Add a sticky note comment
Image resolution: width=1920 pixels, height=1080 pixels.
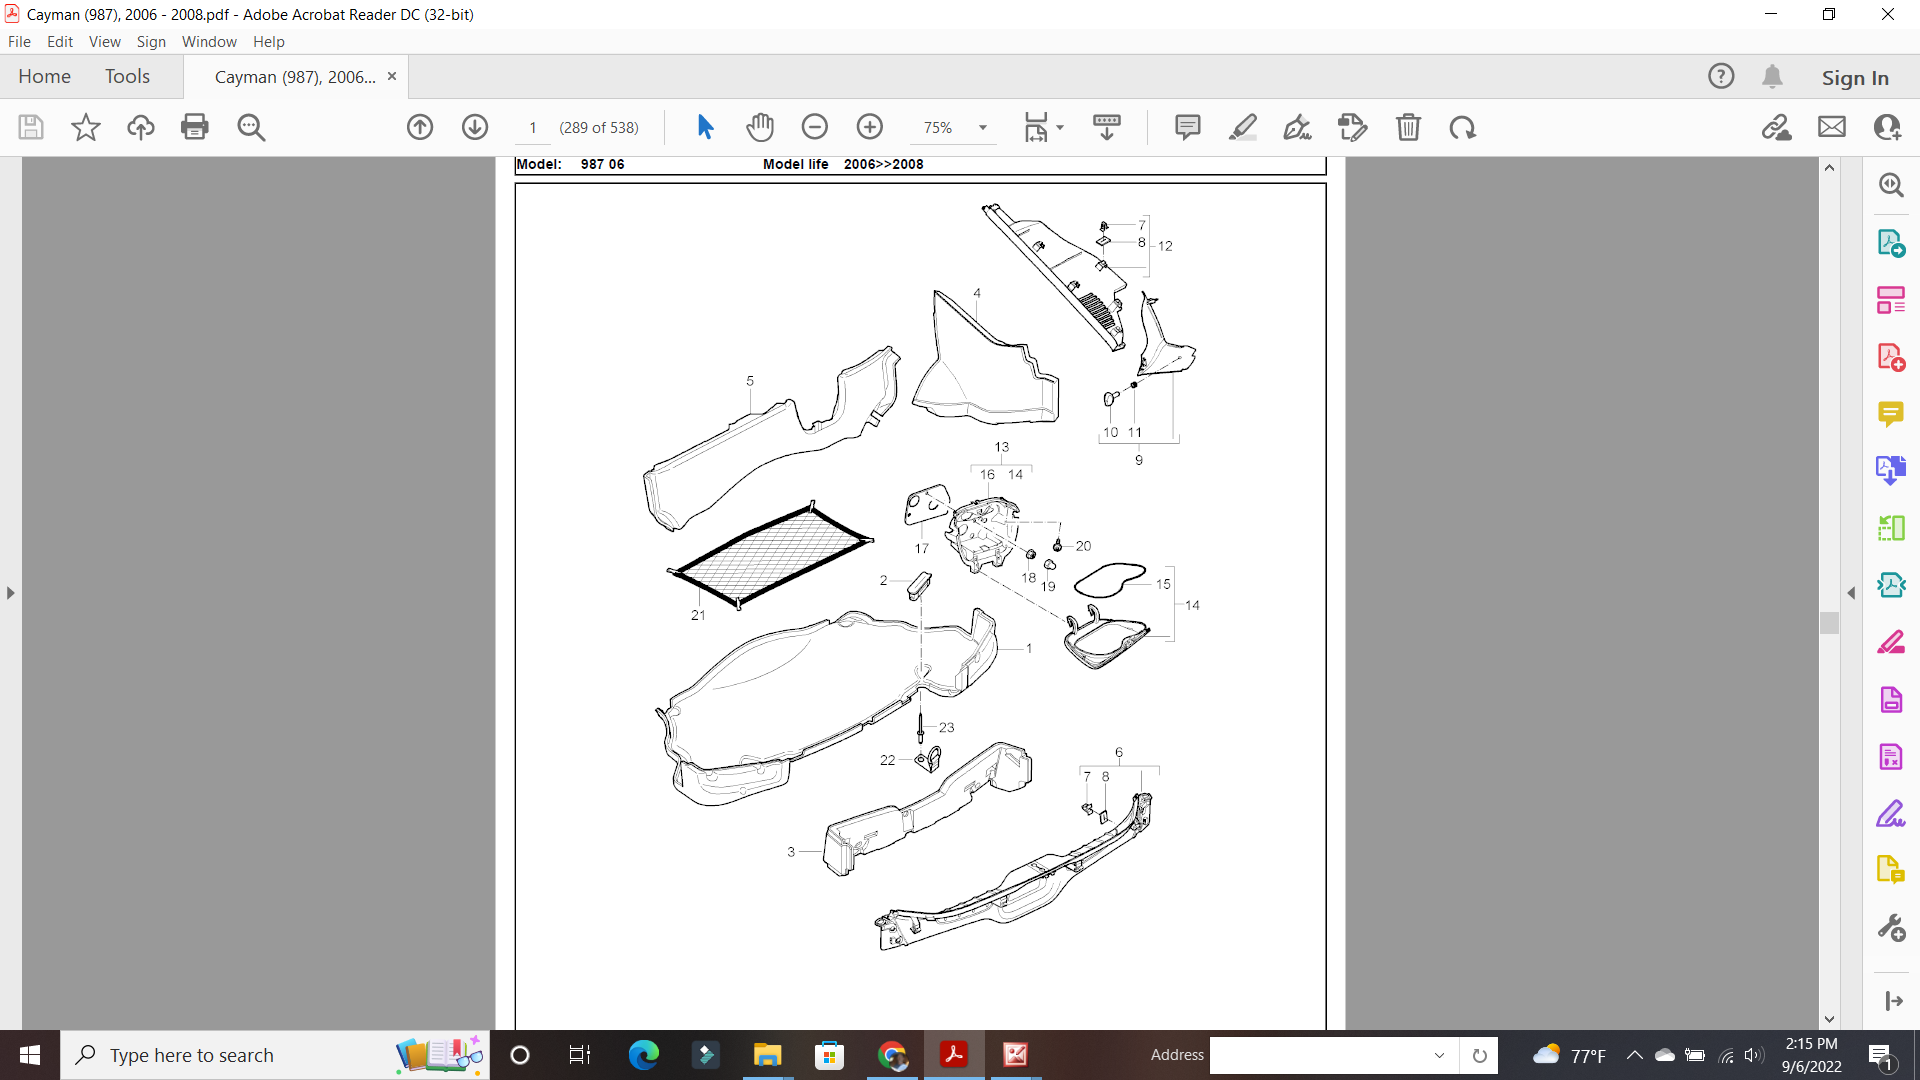1187,127
